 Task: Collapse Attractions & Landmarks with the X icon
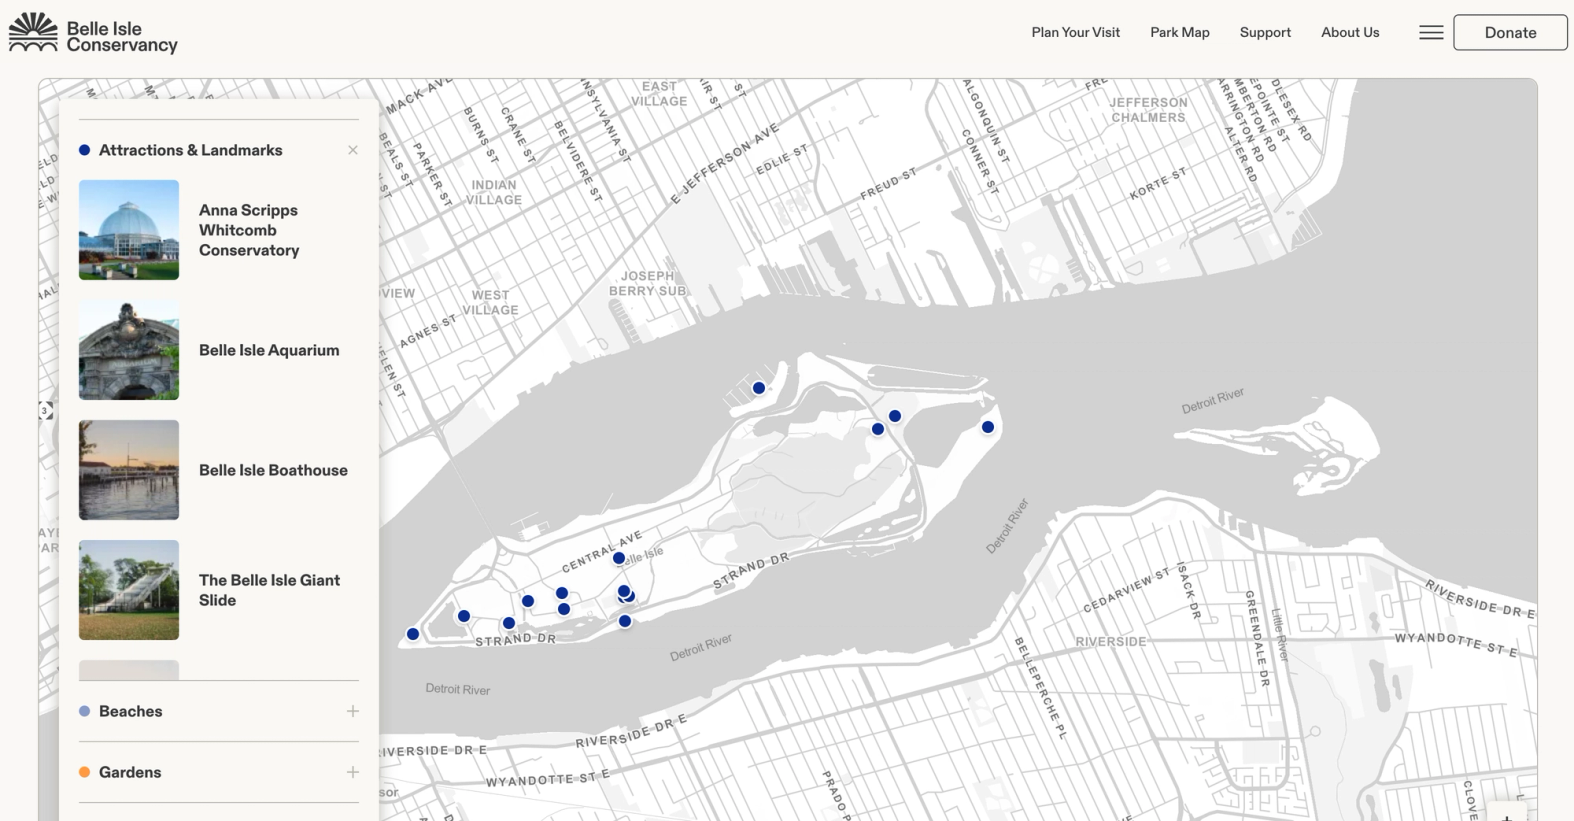click(x=353, y=150)
